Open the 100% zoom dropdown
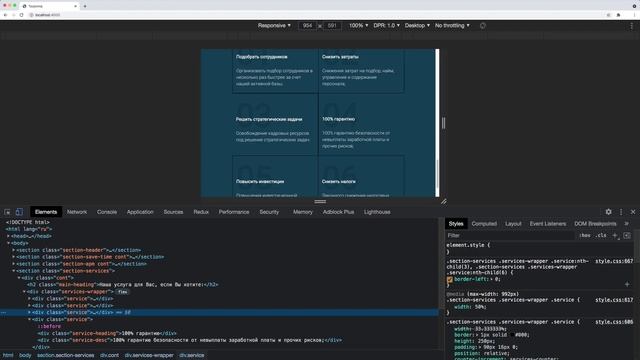This screenshot has width=640, height=360. [x=358, y=25]
